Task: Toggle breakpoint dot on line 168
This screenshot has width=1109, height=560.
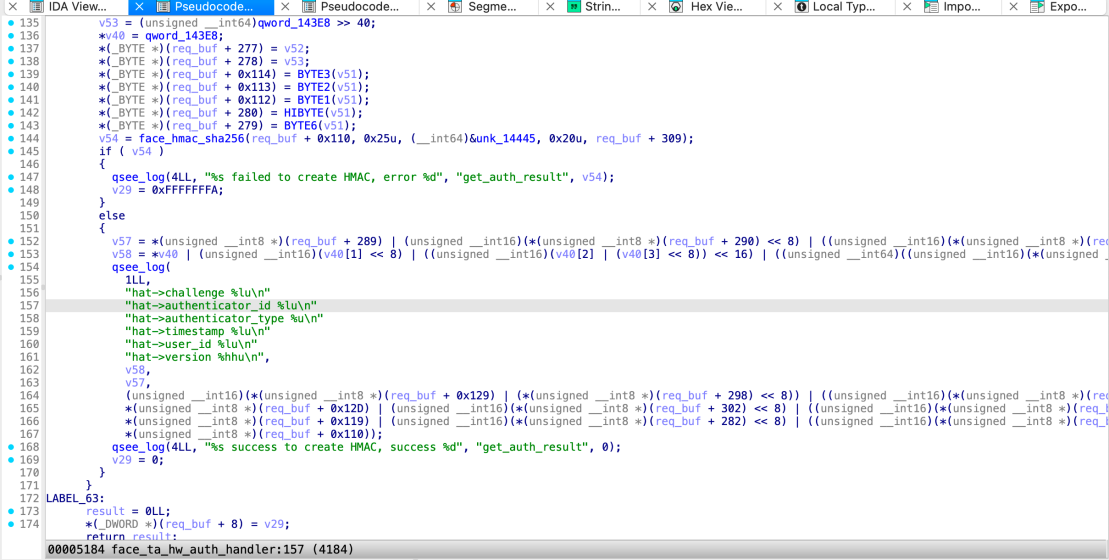Action: [11, 447]
